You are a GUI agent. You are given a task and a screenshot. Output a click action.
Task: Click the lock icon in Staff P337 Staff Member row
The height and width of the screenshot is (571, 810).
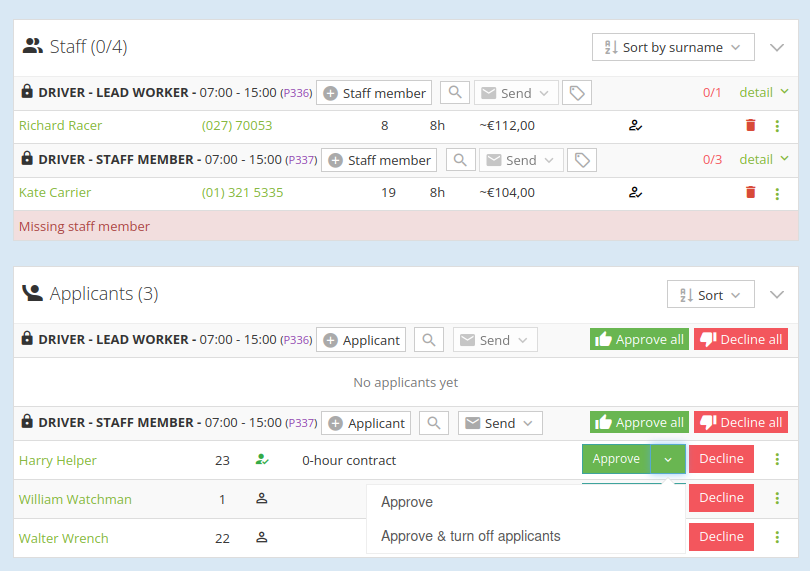27,158
